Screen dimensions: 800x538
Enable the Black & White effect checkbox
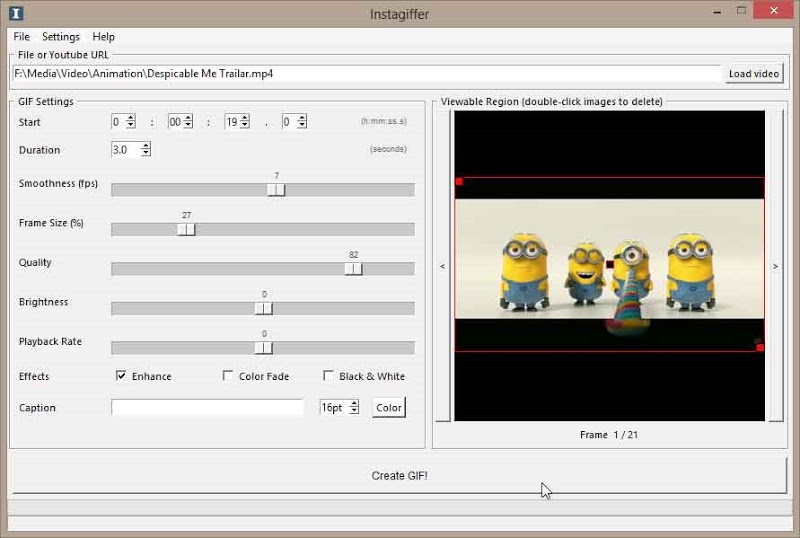pos(329,376)
